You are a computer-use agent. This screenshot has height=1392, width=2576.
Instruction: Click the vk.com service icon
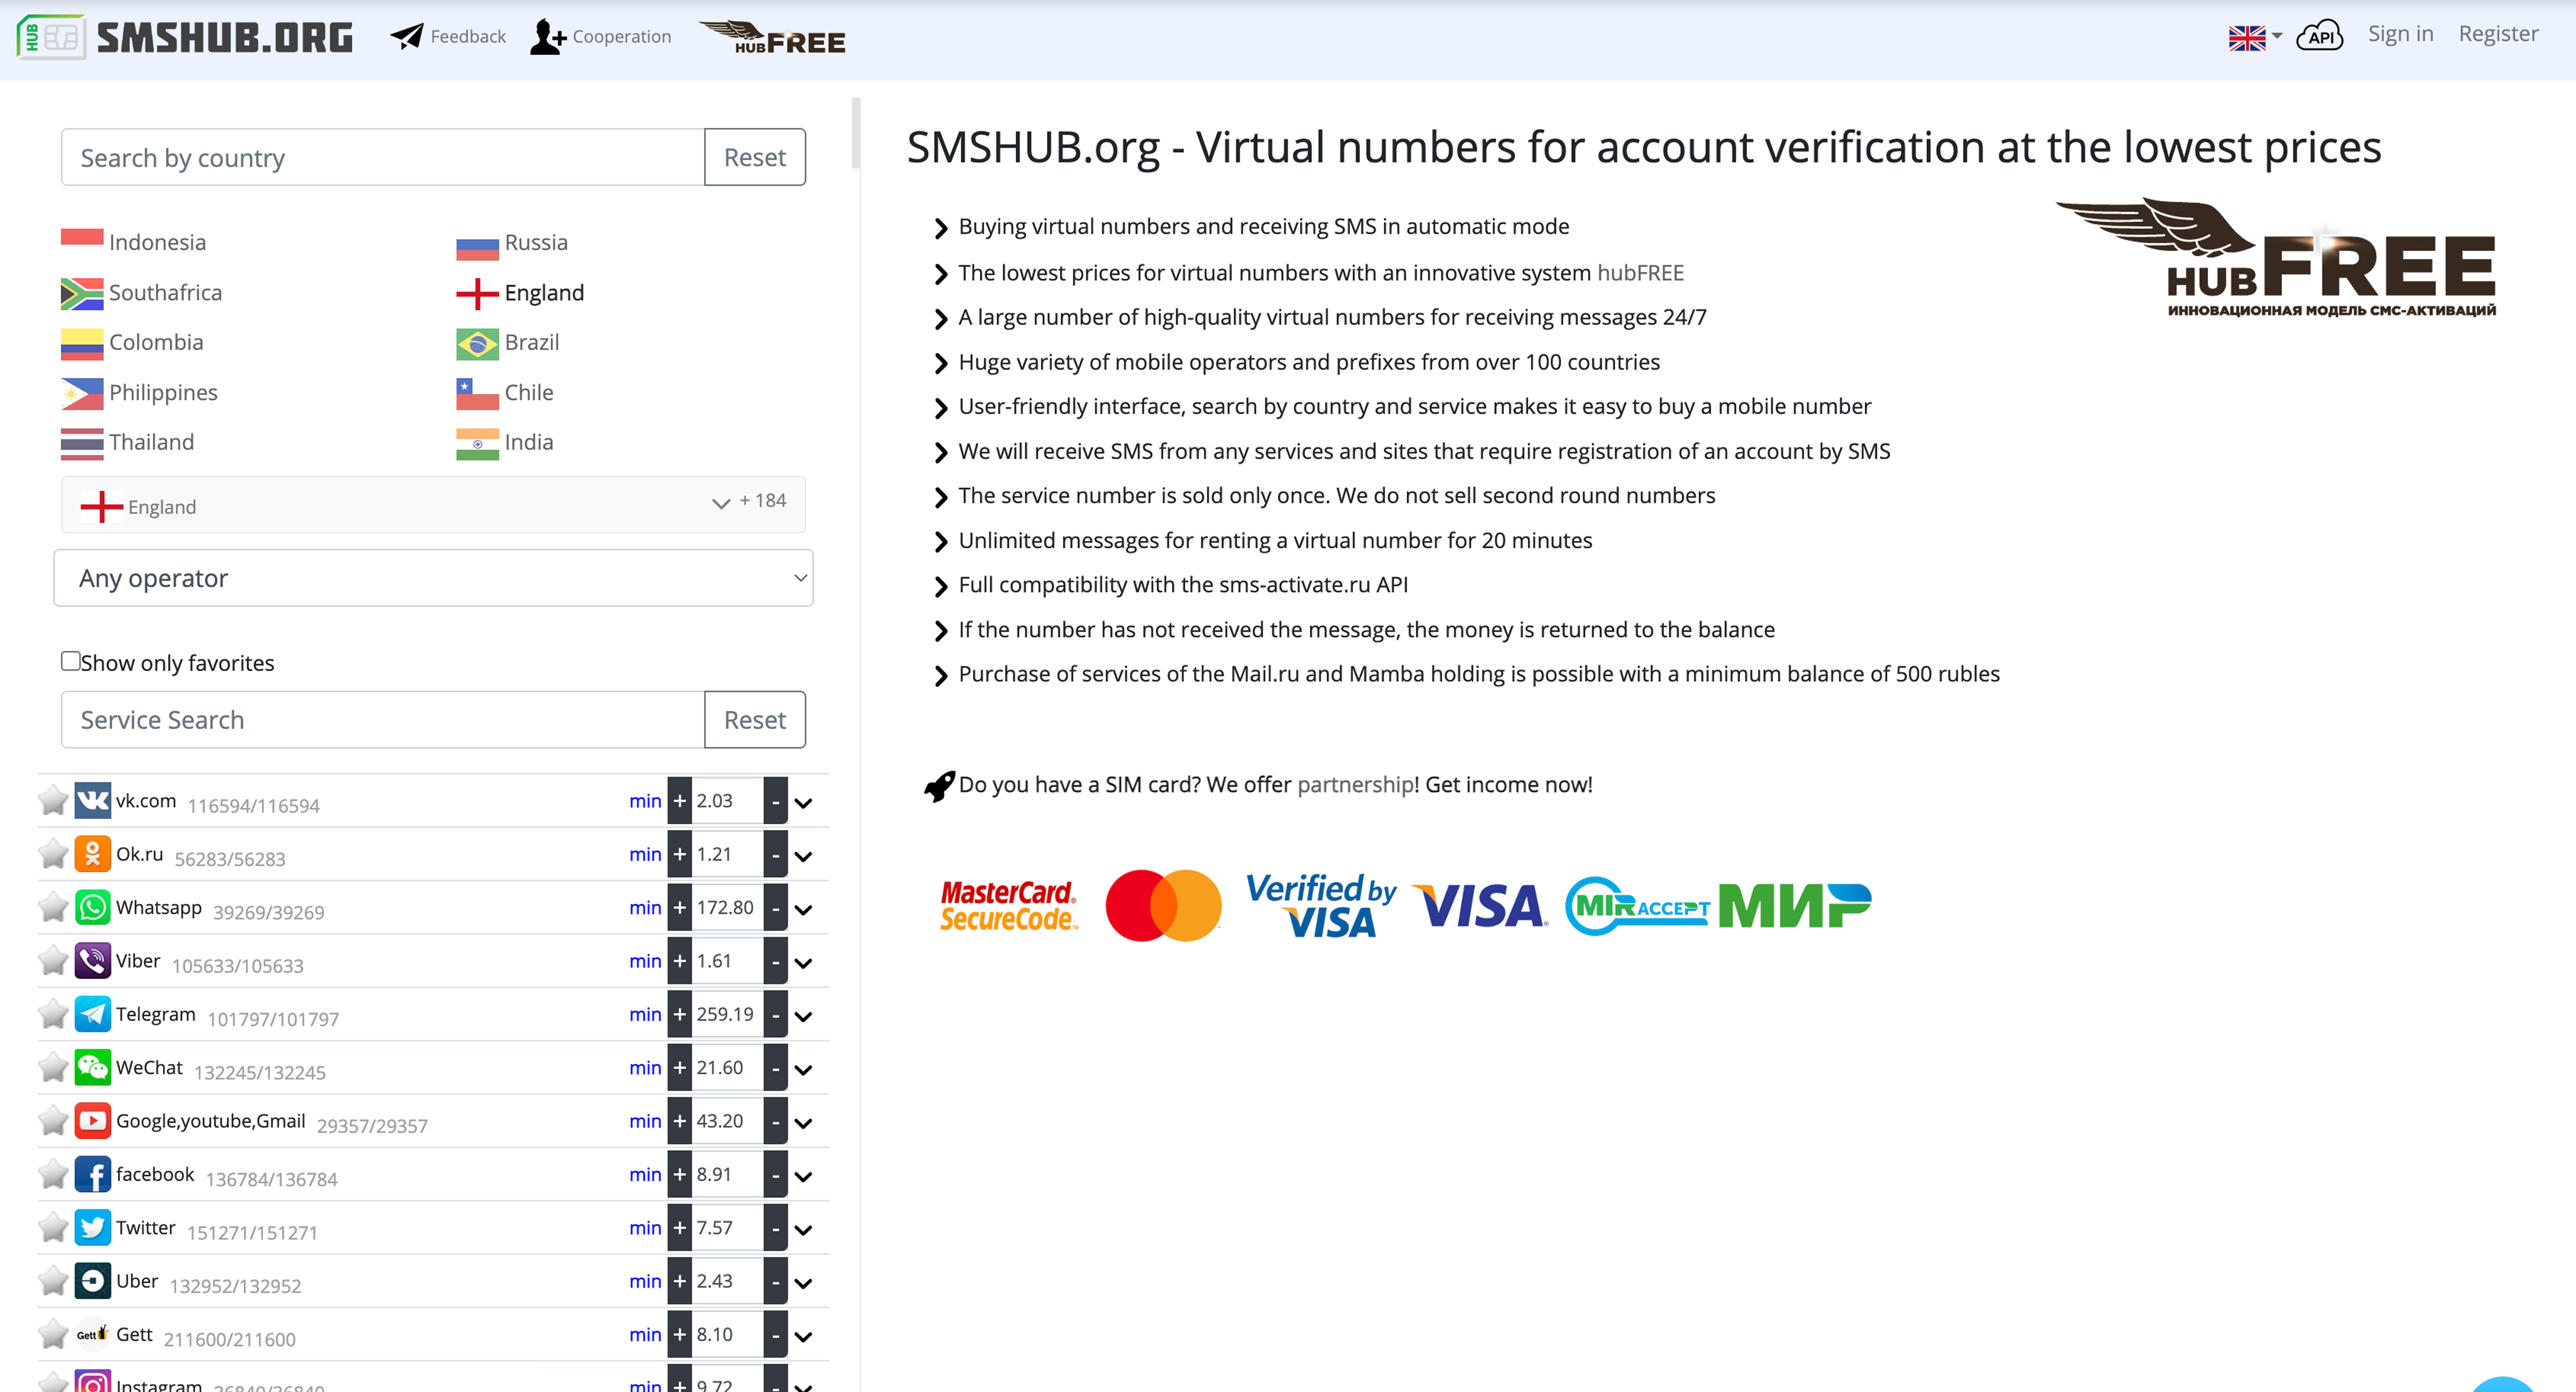click(93, 800)
